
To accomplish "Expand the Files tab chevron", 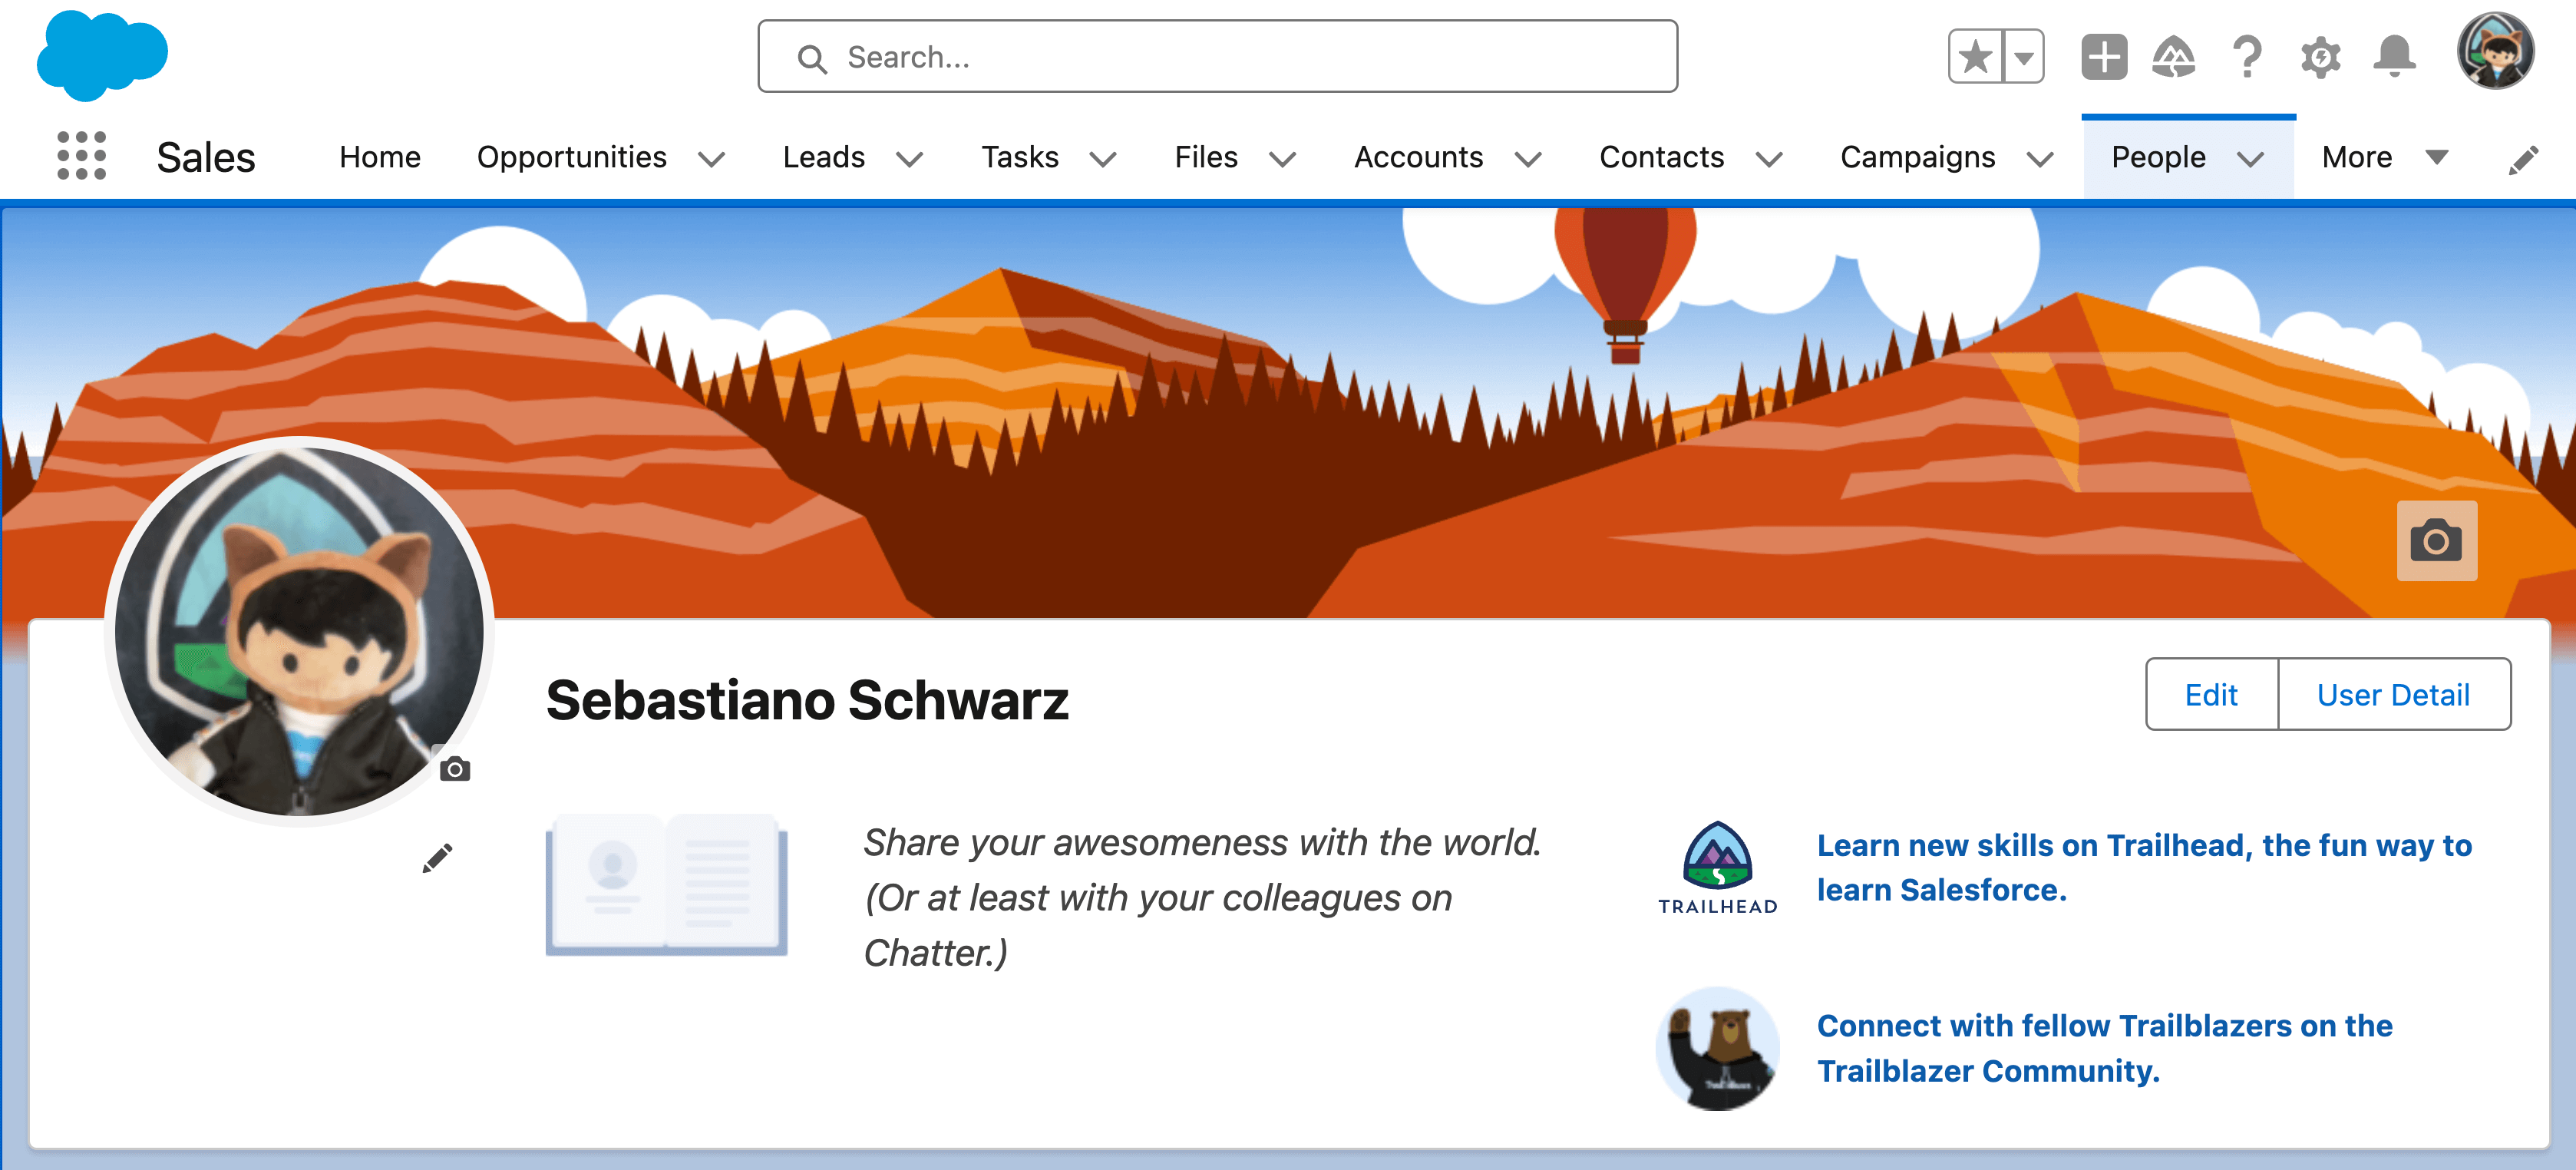I will [x=1282, y=160].
